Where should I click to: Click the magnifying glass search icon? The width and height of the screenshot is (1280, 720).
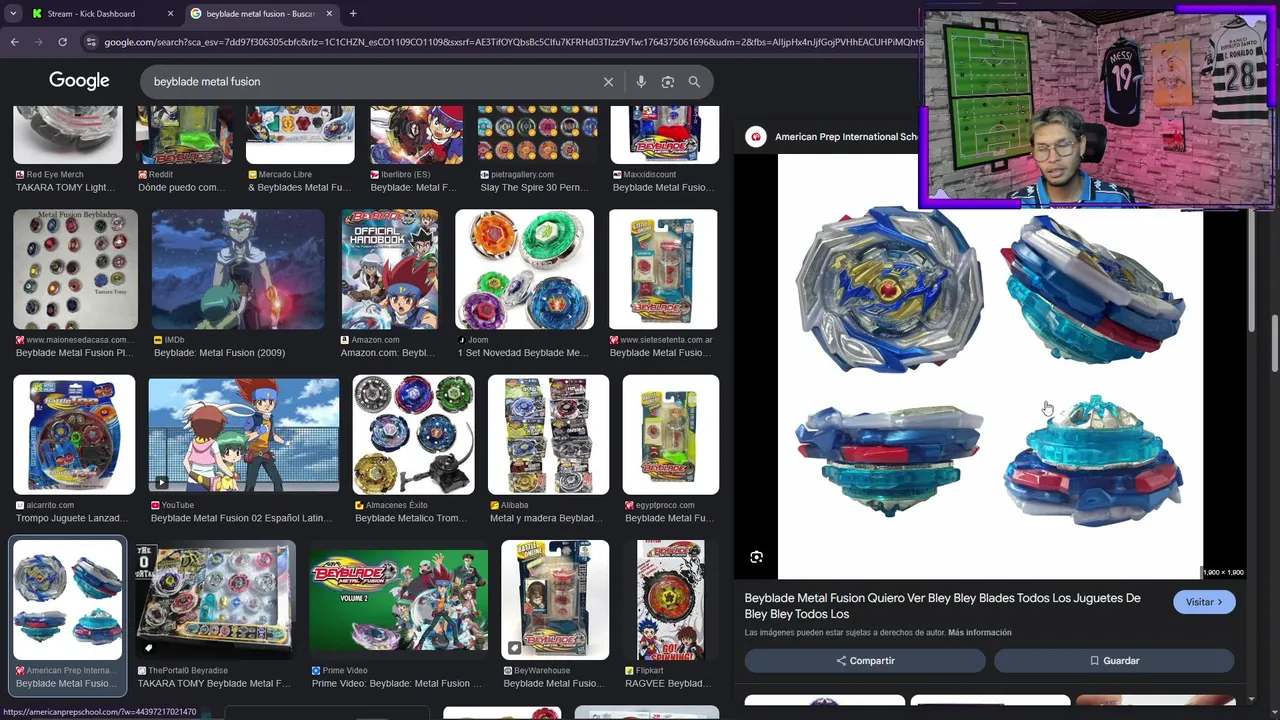694,82
